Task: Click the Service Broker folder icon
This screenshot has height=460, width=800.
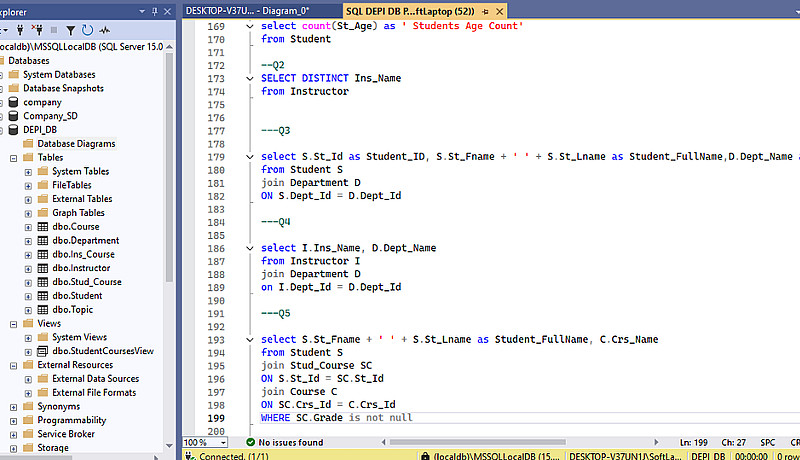Action: [29, 433]
